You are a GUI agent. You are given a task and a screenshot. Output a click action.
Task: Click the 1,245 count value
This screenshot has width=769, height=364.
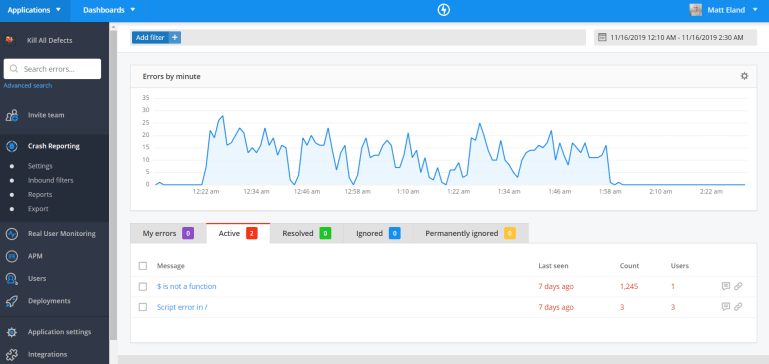coord(629,286)
